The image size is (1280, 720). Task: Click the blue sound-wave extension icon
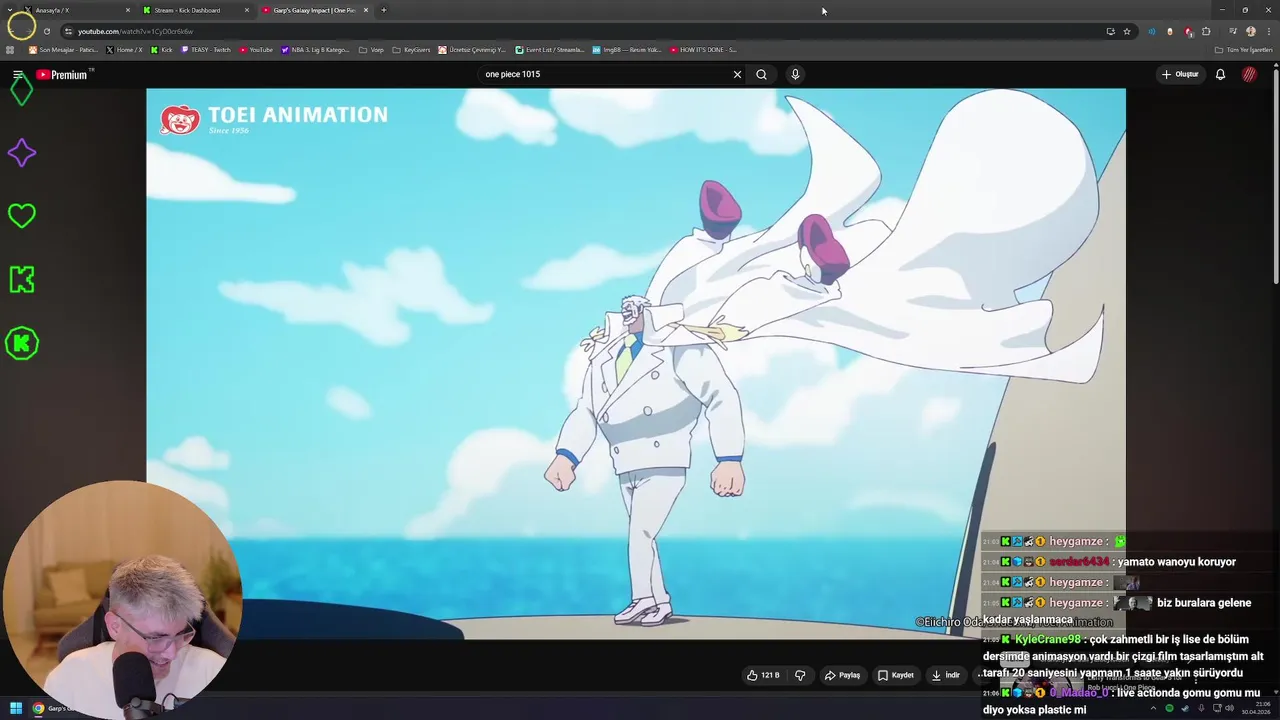click(x=1152, y=31)
